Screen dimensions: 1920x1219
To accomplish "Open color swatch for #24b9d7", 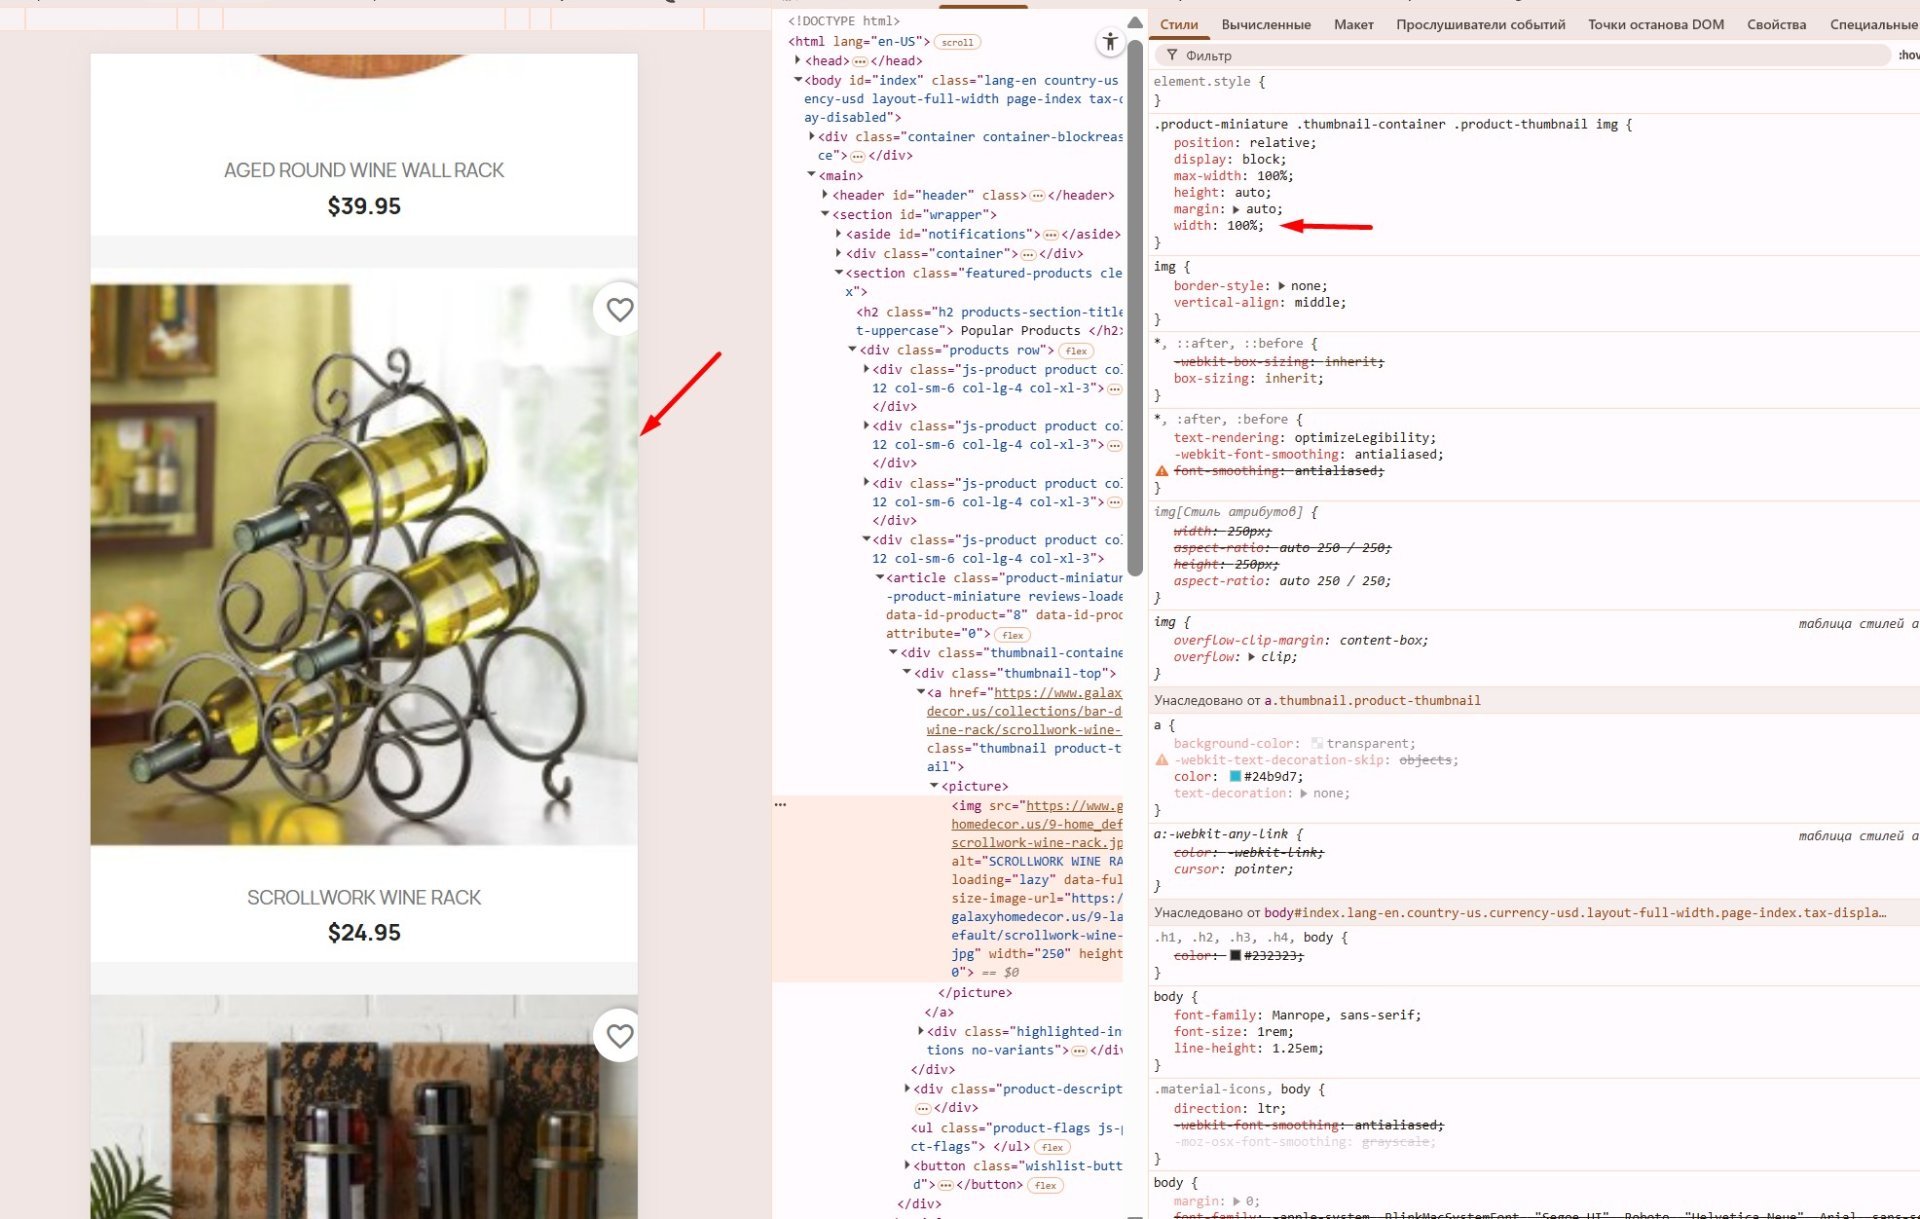I will [x=1235, y=777].
